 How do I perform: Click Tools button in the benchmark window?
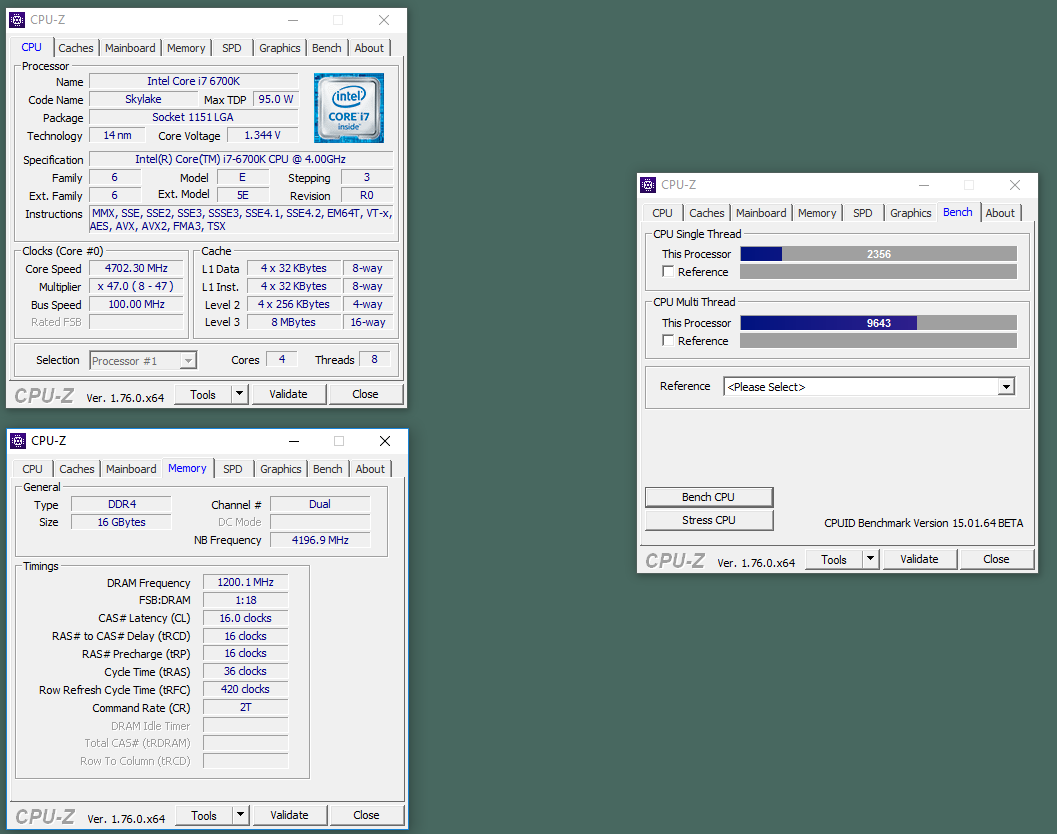pos(834,560)
